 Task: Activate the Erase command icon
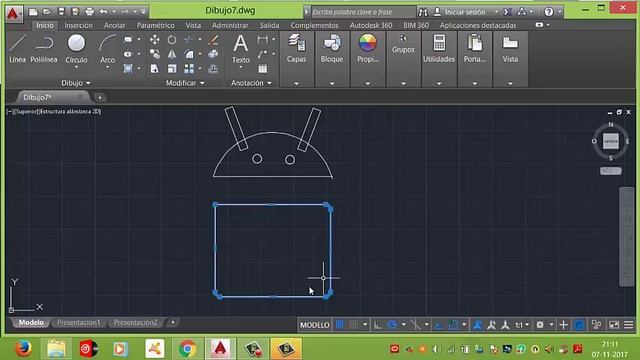[213, 40]
